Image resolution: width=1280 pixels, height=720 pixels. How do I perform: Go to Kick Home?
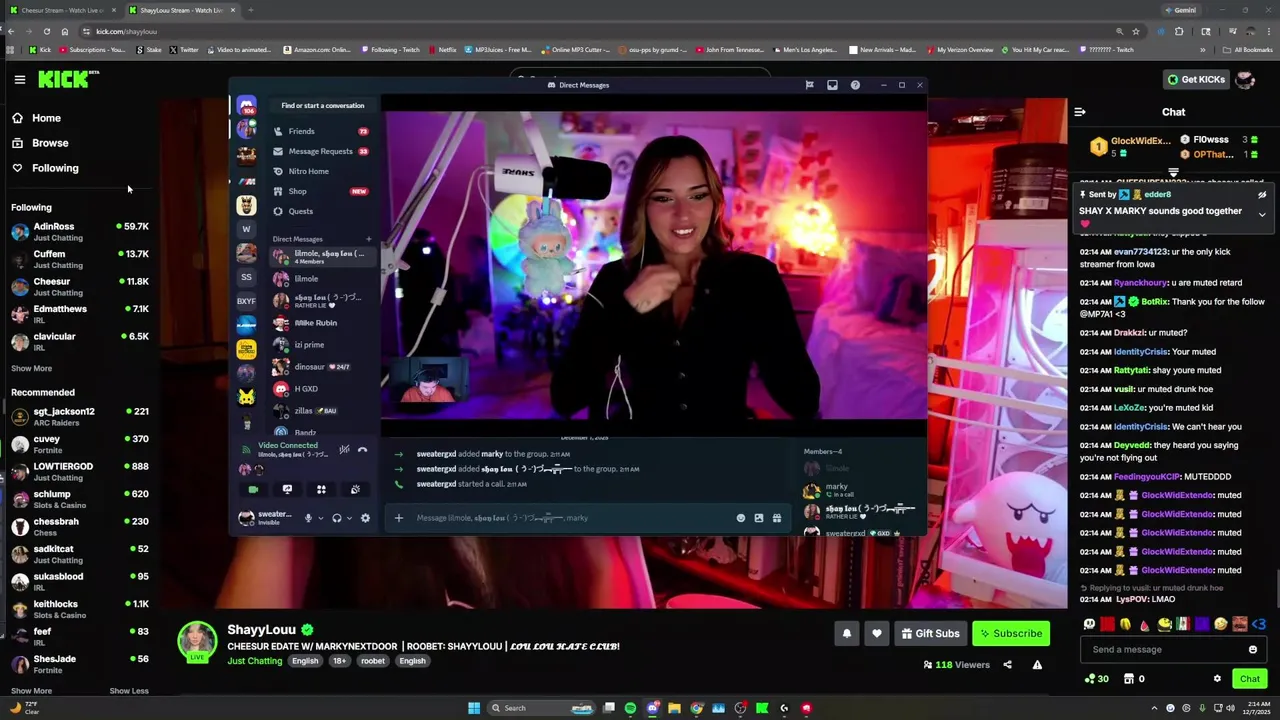click(46, 118)
